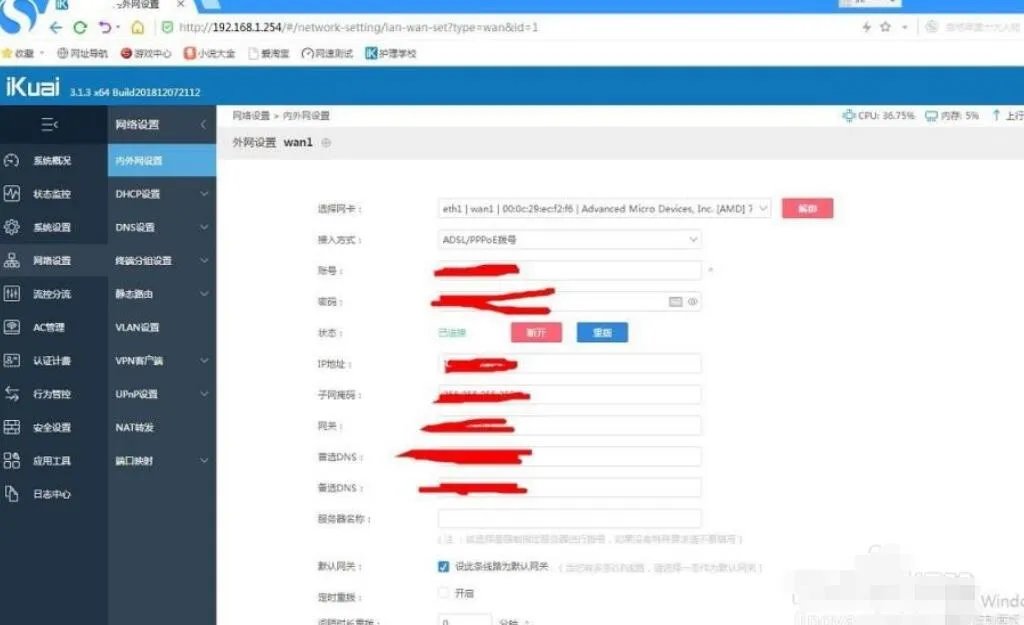Expand the DHCP设置 submenu chevron
The image size is (1024, 625).
tap(204, 193)
